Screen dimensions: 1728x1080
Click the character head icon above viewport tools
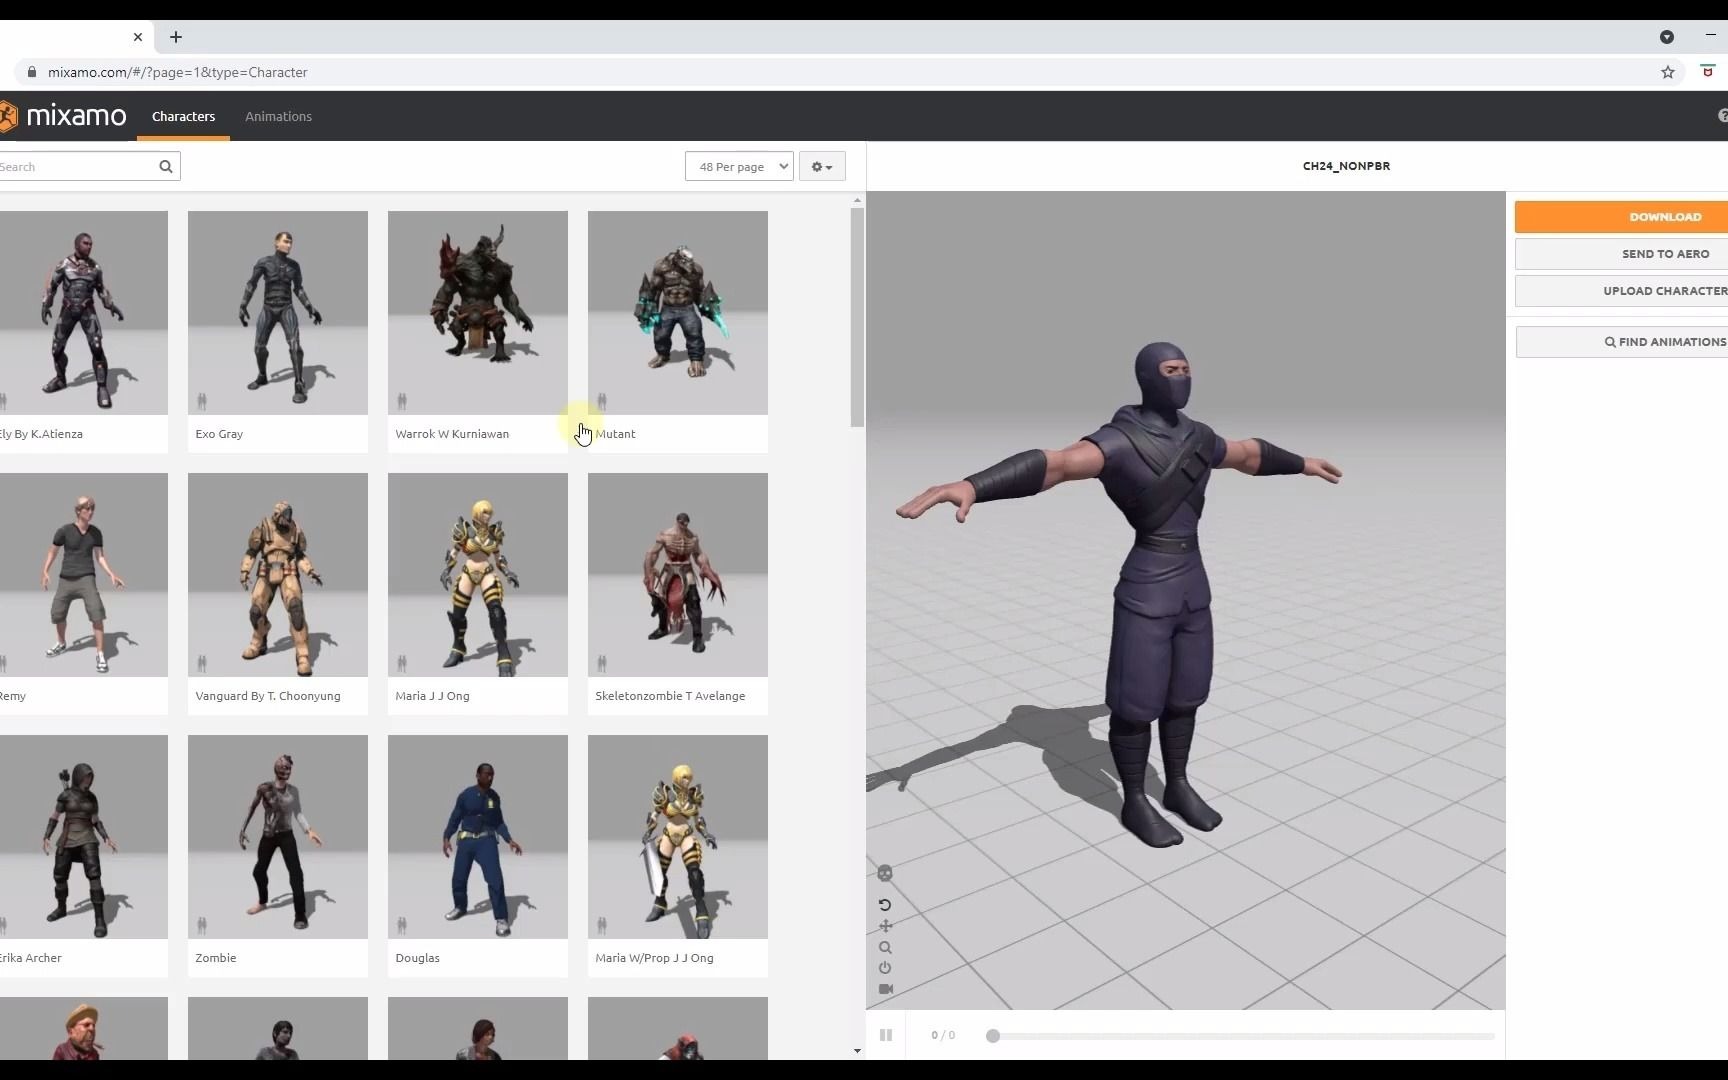886,873
